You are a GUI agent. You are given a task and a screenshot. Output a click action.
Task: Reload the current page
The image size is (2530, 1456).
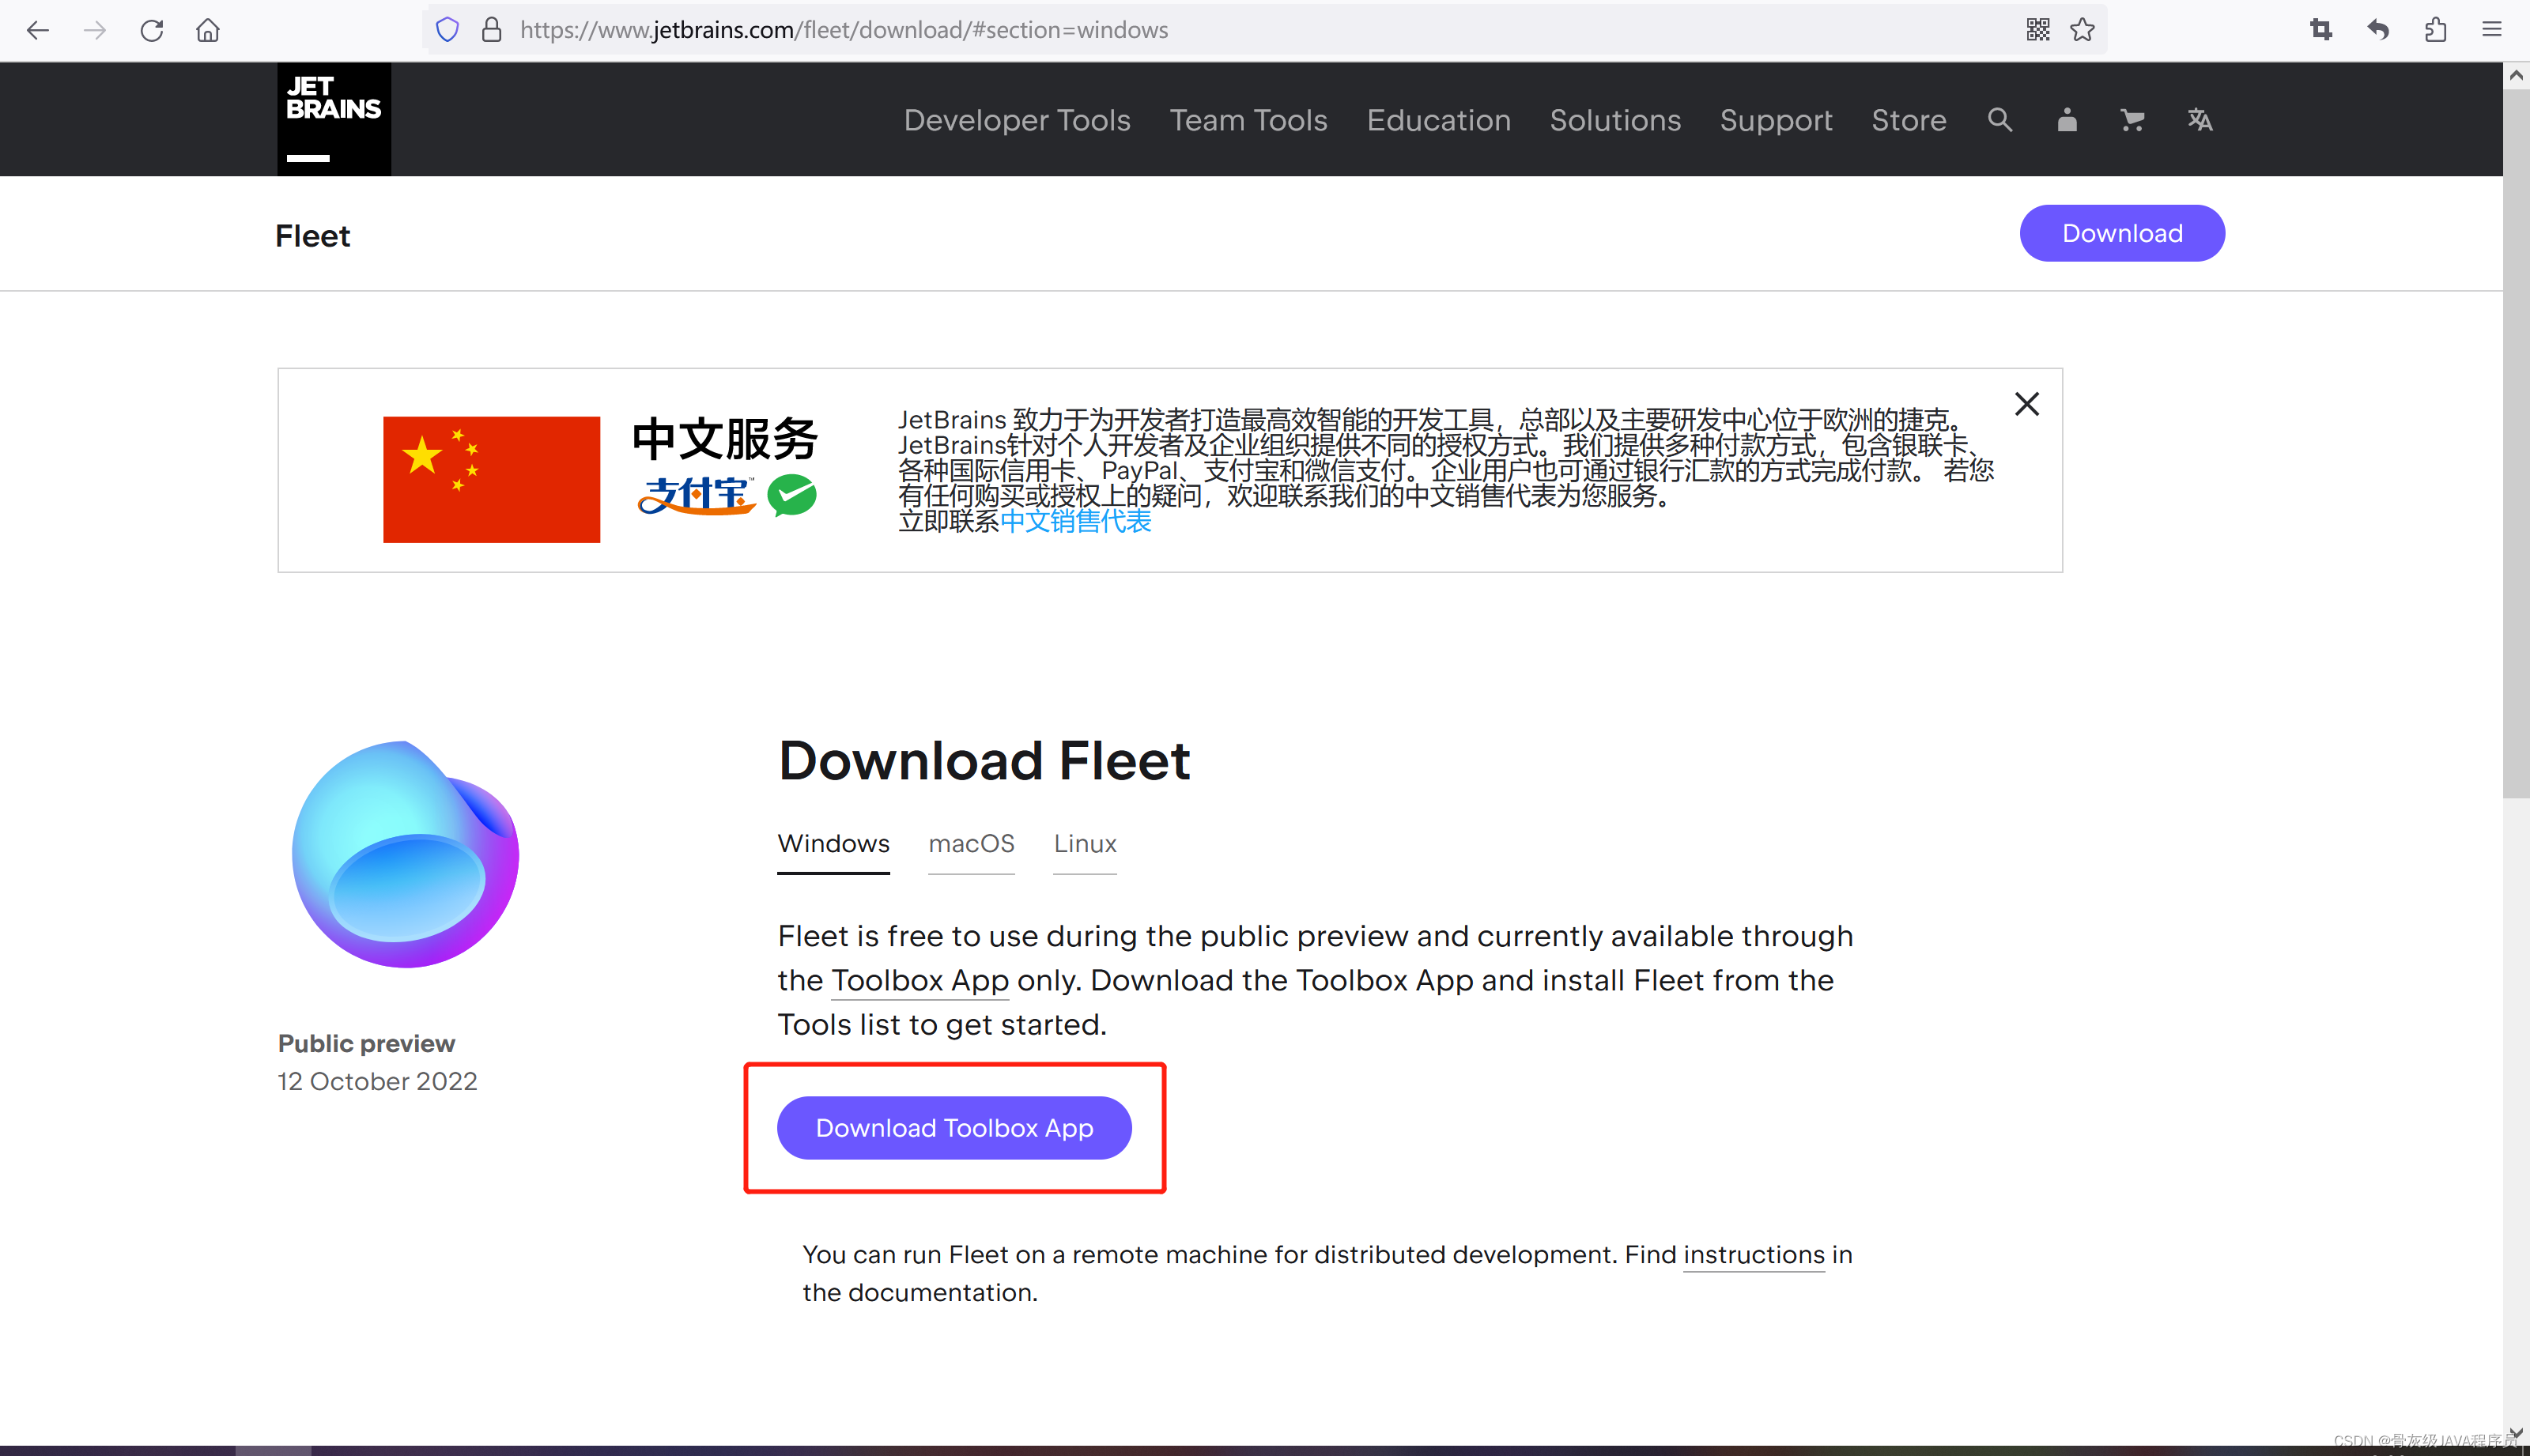(152, 30)
